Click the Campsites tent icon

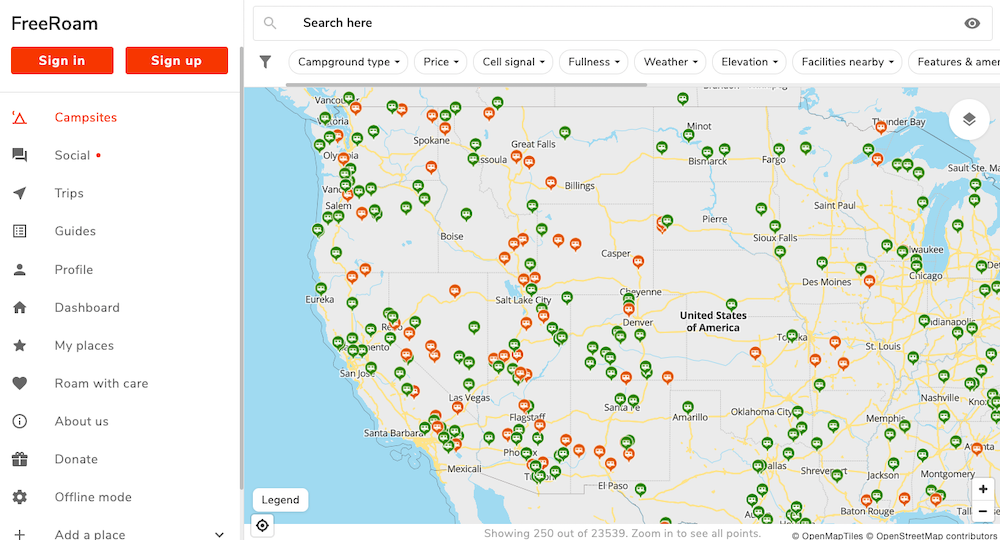click(20, 117)
